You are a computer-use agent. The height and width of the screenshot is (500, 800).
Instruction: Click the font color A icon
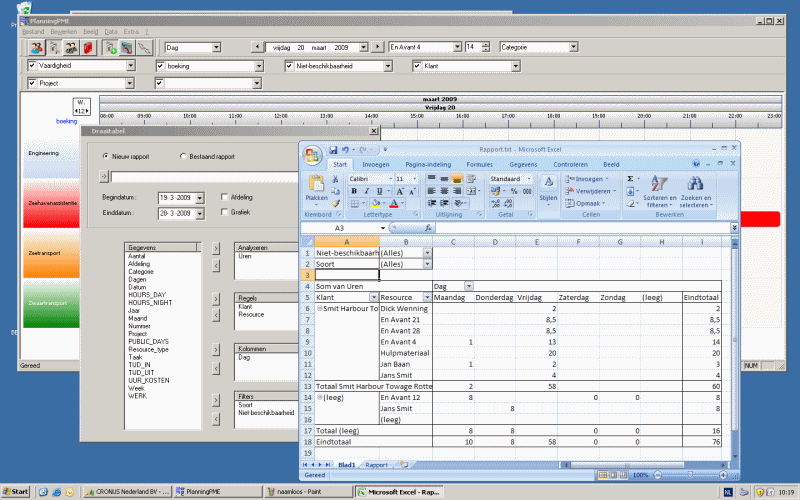click(395, 203)
